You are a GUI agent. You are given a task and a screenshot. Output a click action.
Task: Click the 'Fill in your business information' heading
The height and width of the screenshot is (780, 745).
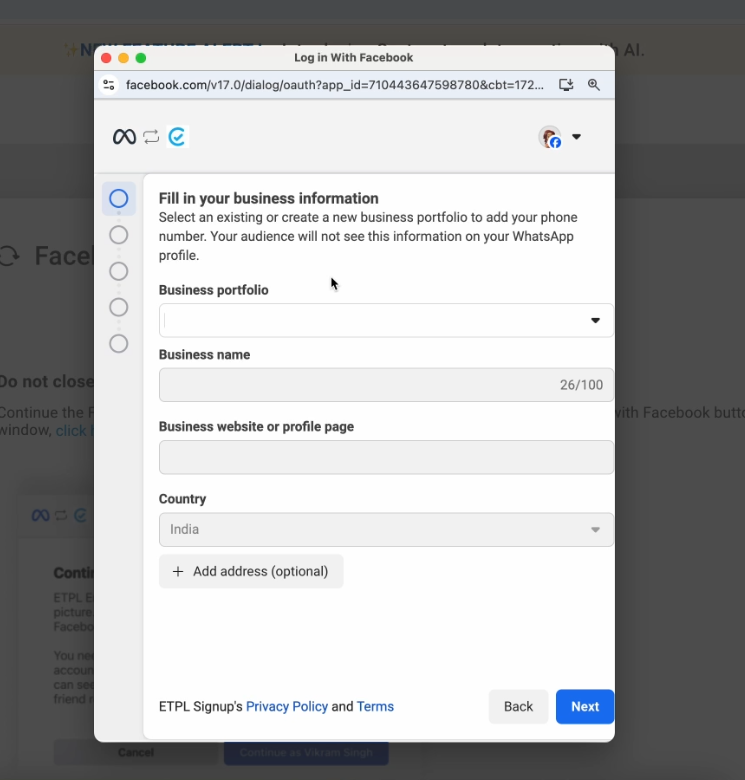tap(269, 198)
